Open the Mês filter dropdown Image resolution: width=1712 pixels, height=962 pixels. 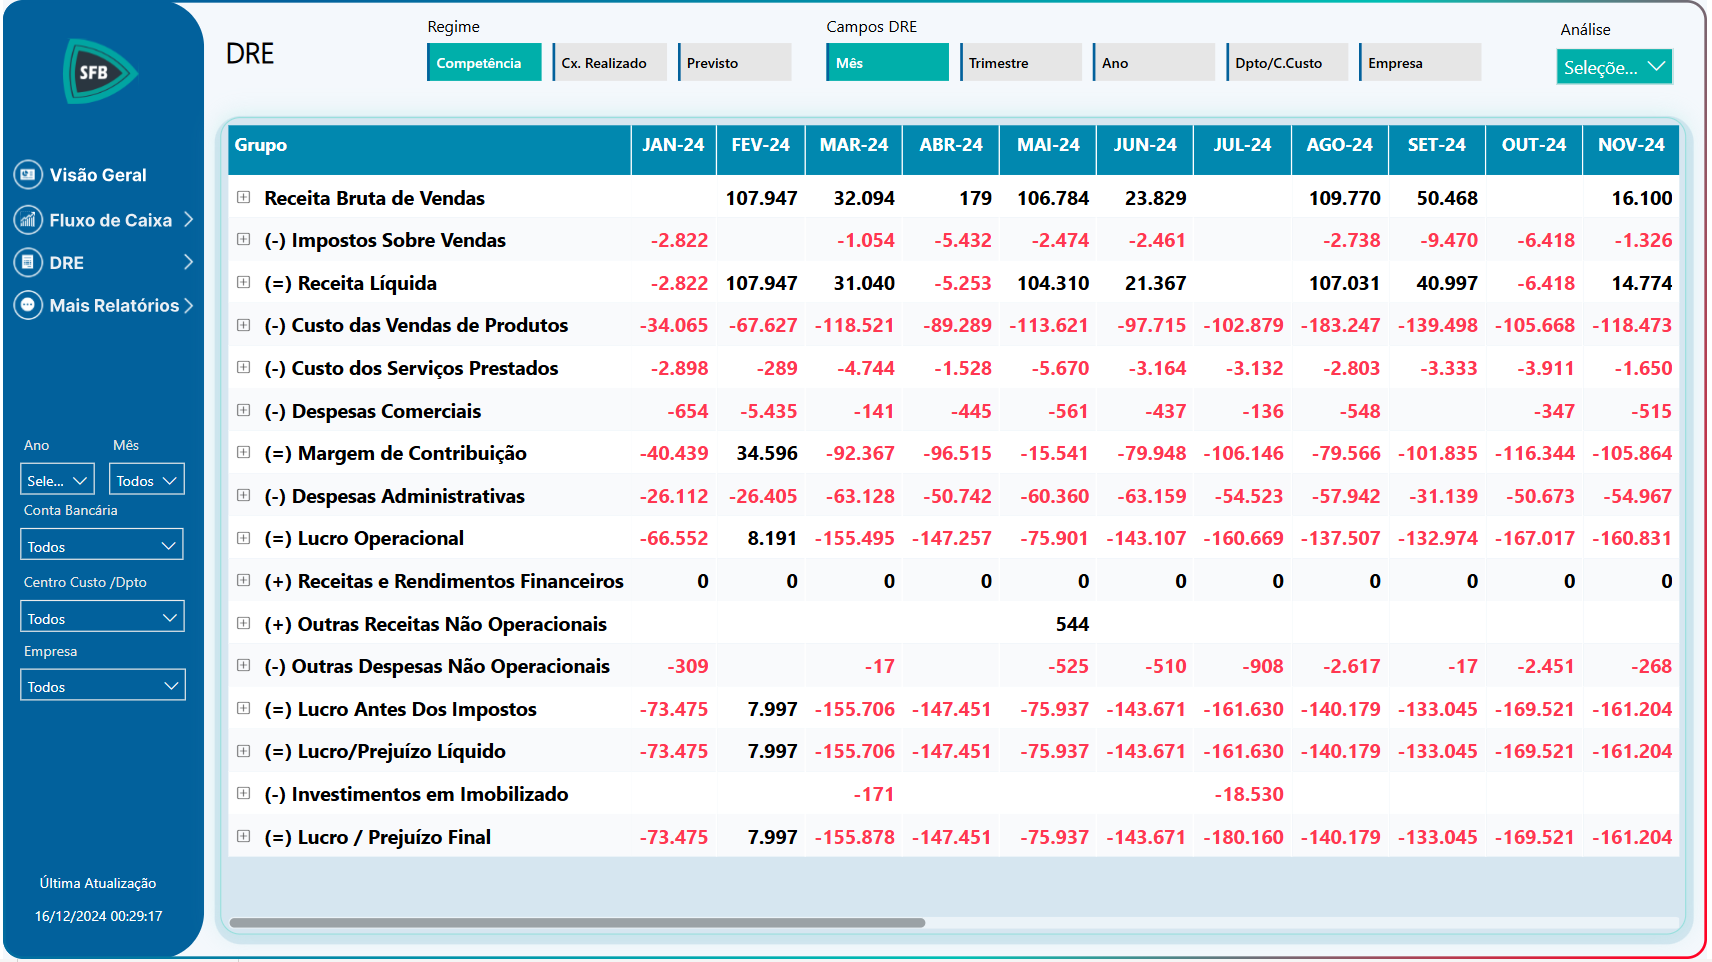click(147, 480)
